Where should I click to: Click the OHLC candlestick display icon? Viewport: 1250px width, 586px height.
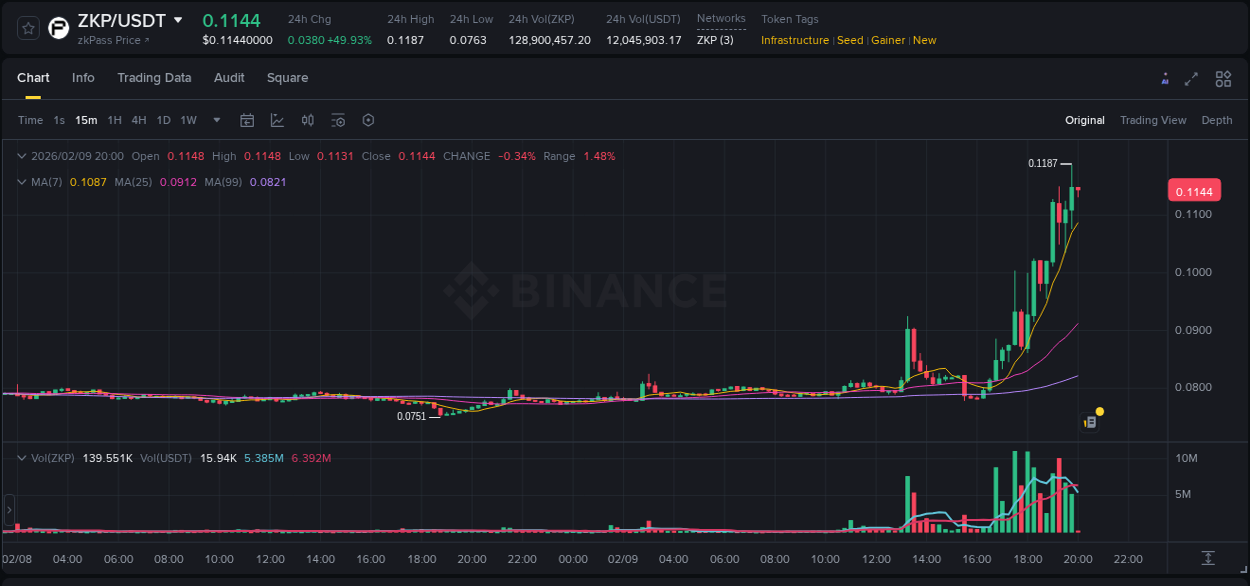(307, 120)
